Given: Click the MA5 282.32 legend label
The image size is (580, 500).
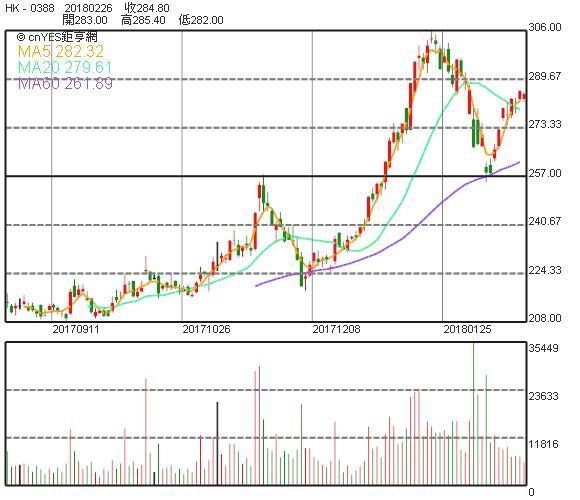Looking at the screenshot, I should [61, 51].
